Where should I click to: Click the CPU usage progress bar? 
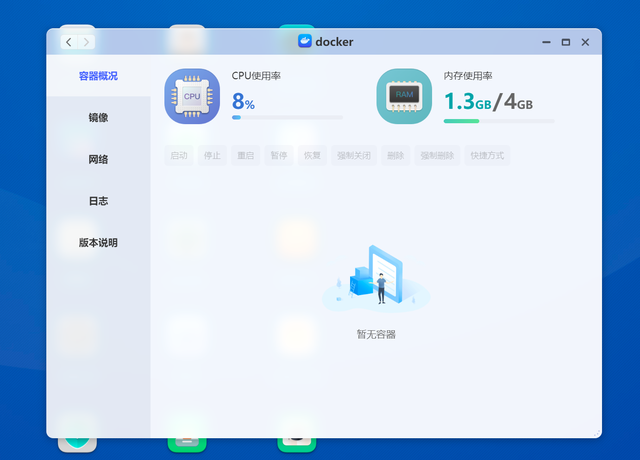(287, 118)
